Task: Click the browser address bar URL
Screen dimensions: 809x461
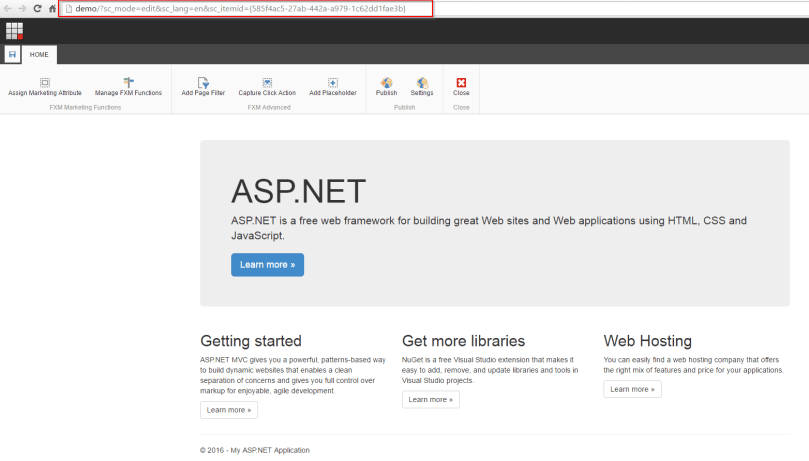Action: pos(240,8)
